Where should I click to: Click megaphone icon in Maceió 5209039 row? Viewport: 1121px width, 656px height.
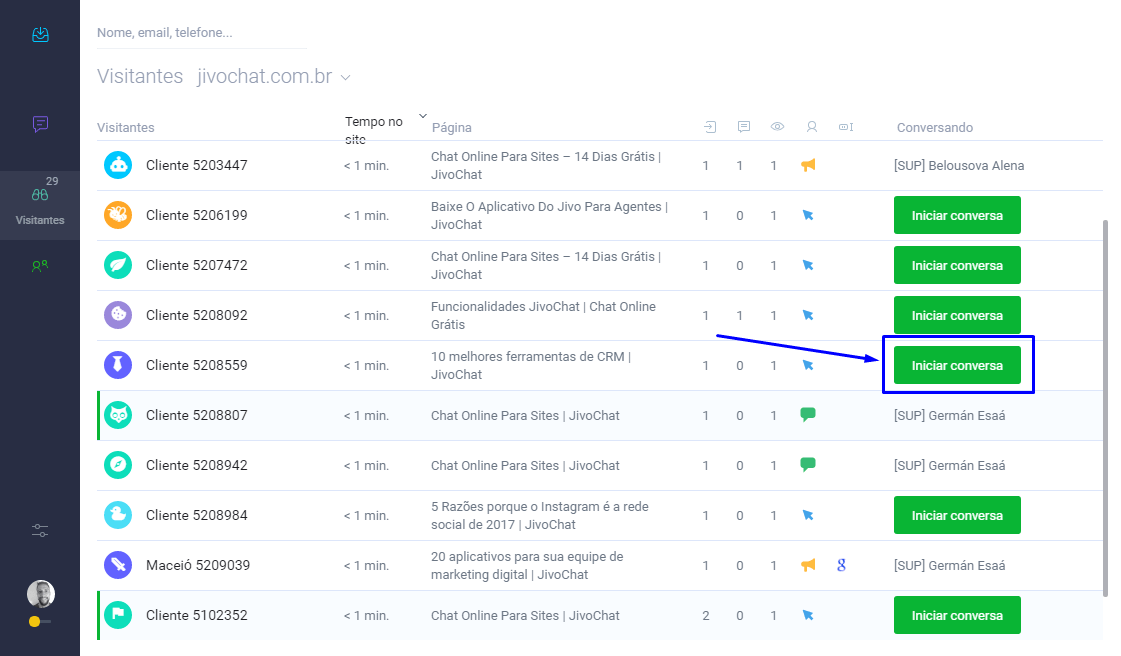(x=808, y=565)
